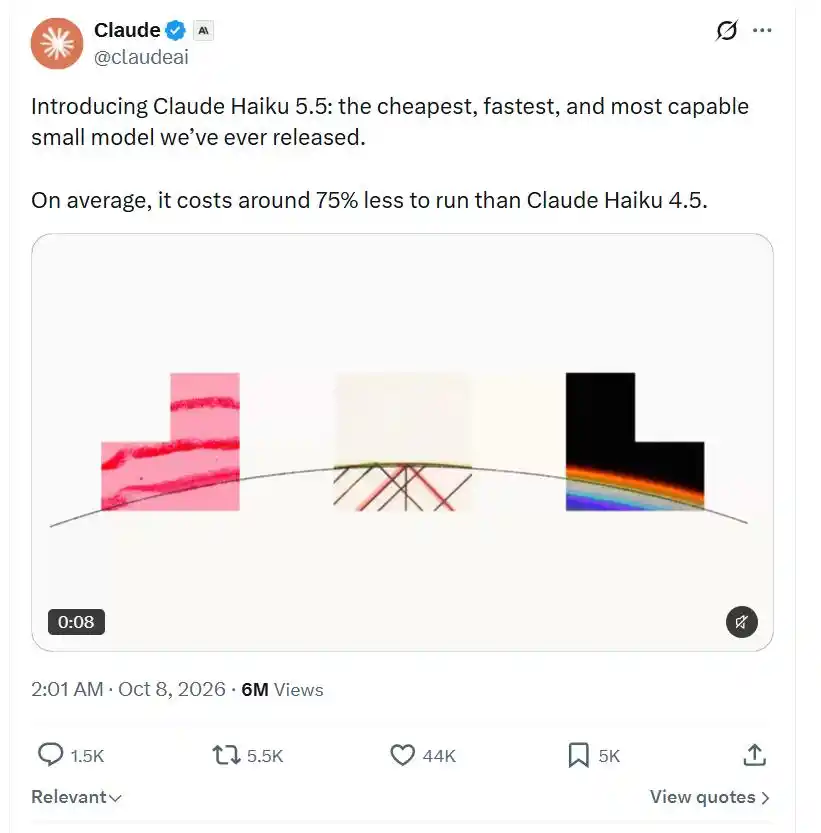Unmute the video with the speaker icon

(741, 622)
